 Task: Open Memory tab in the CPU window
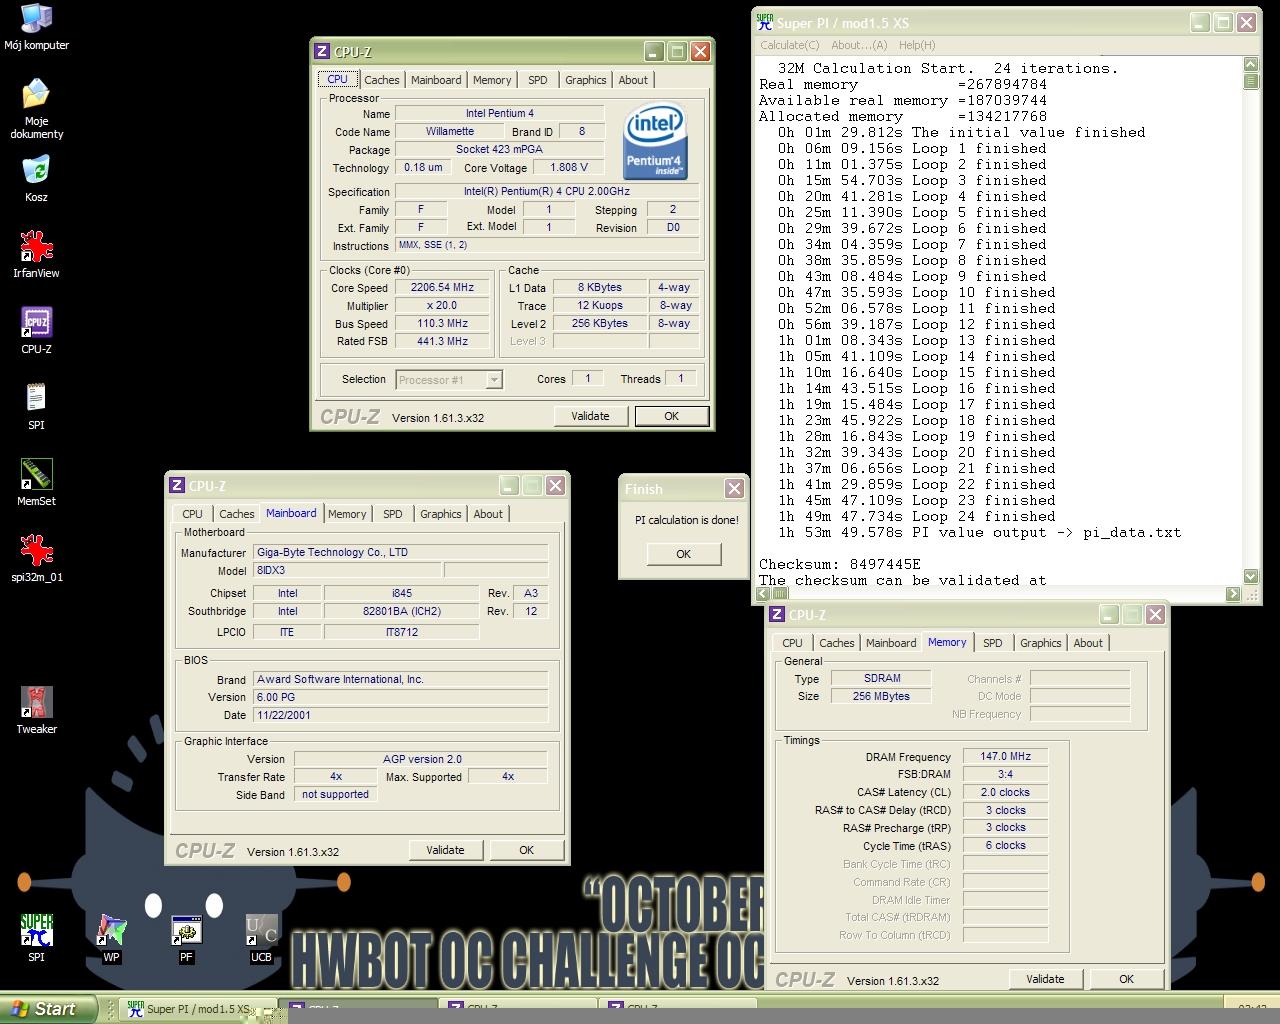(x=492, y=80)
